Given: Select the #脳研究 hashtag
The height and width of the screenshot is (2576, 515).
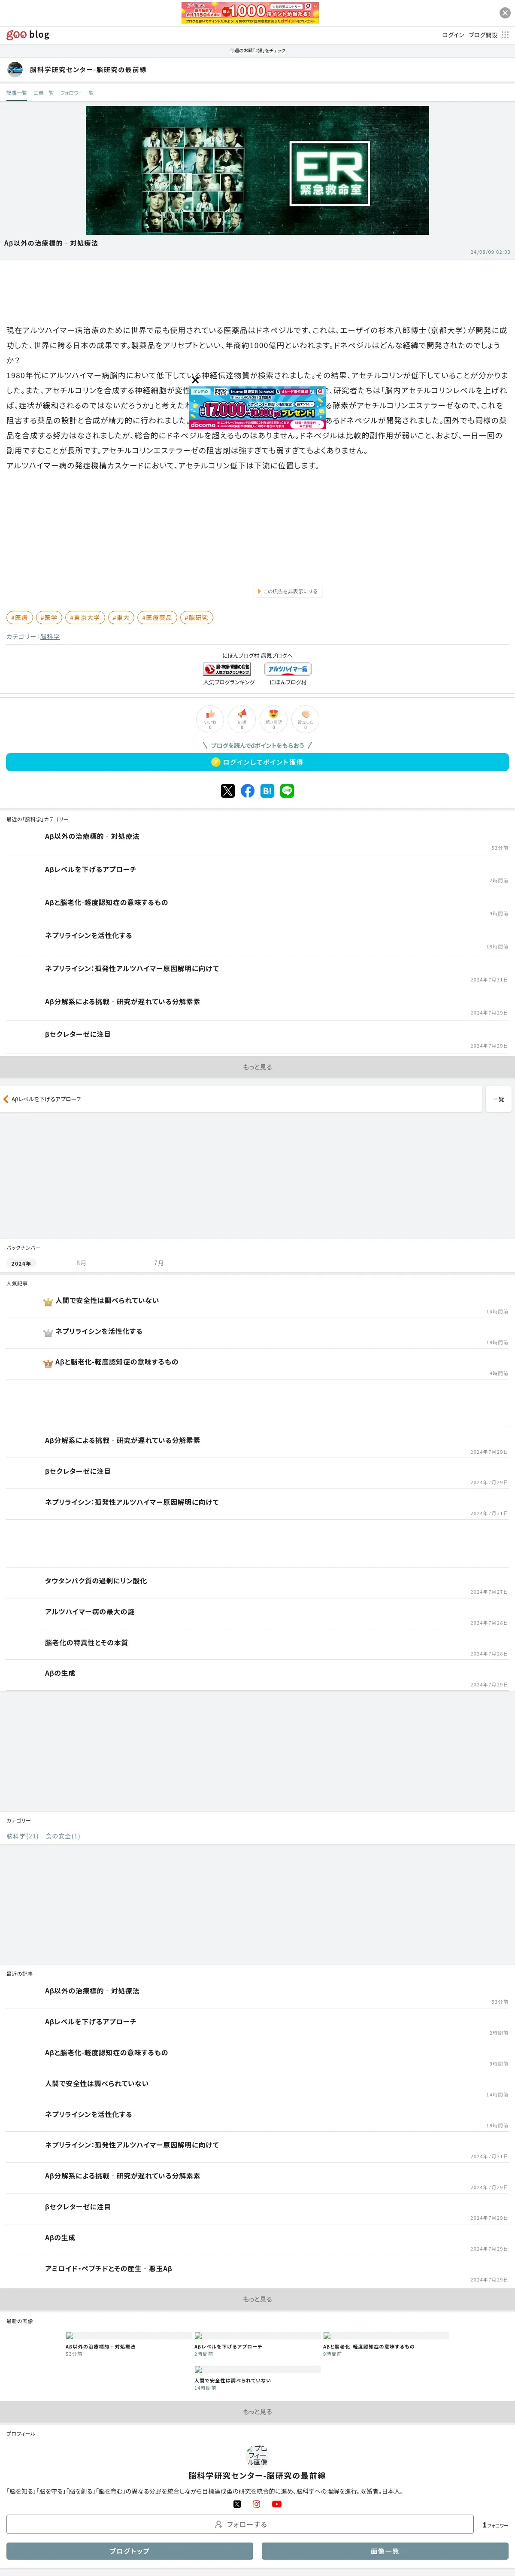Looking at the screenshot, I should click(x=197, y=618).
